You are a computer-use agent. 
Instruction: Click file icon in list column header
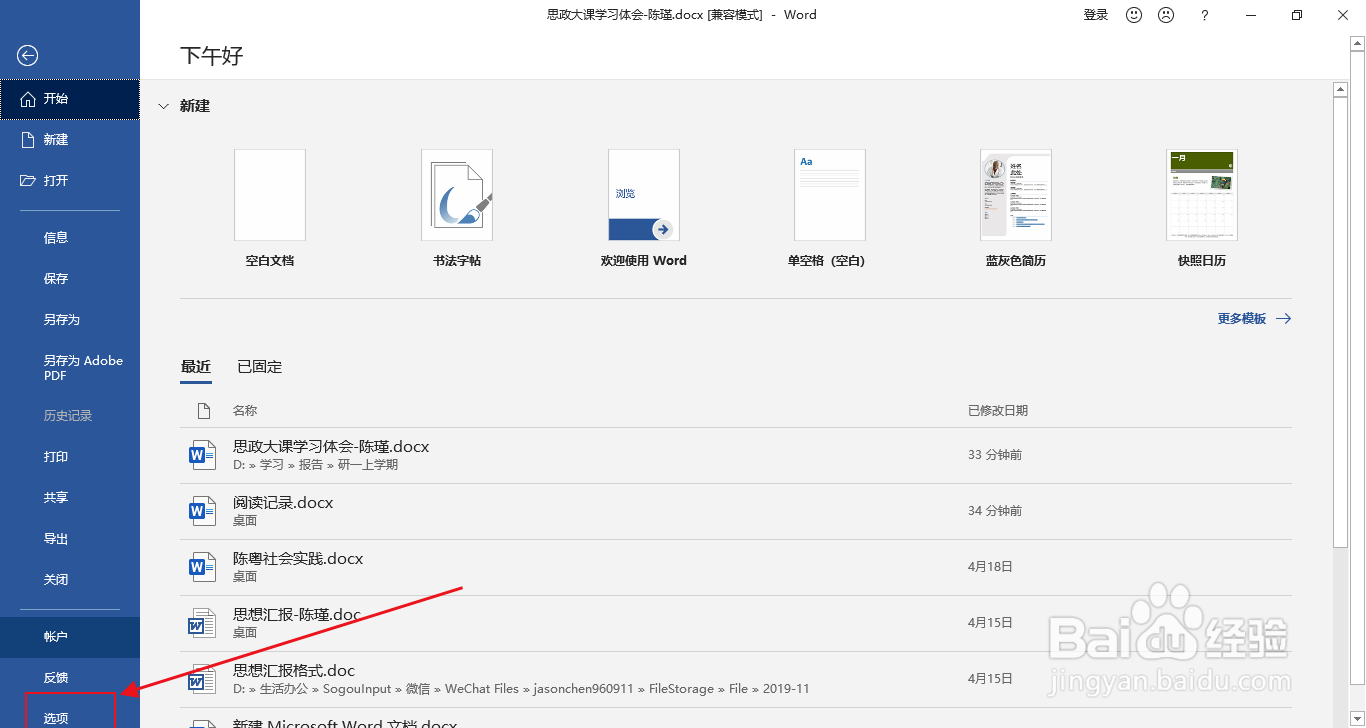[x=203, y=411]
